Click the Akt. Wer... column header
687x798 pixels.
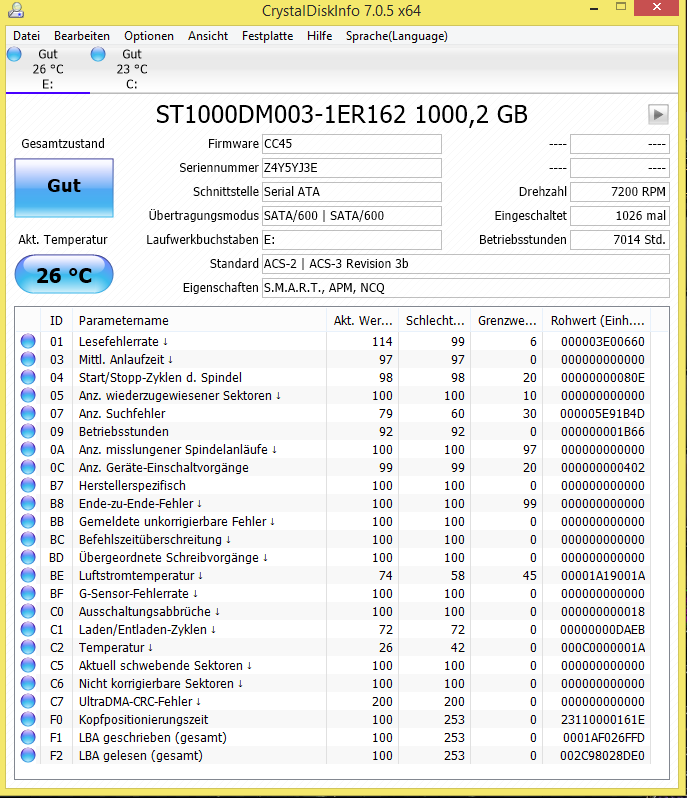coord(363,321)
